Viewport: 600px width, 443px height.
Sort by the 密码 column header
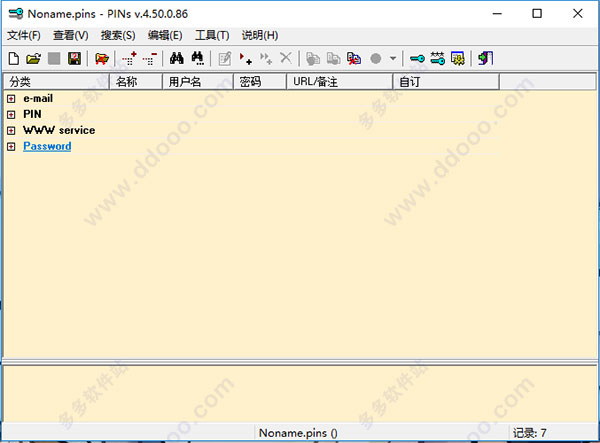click(260, 82)
